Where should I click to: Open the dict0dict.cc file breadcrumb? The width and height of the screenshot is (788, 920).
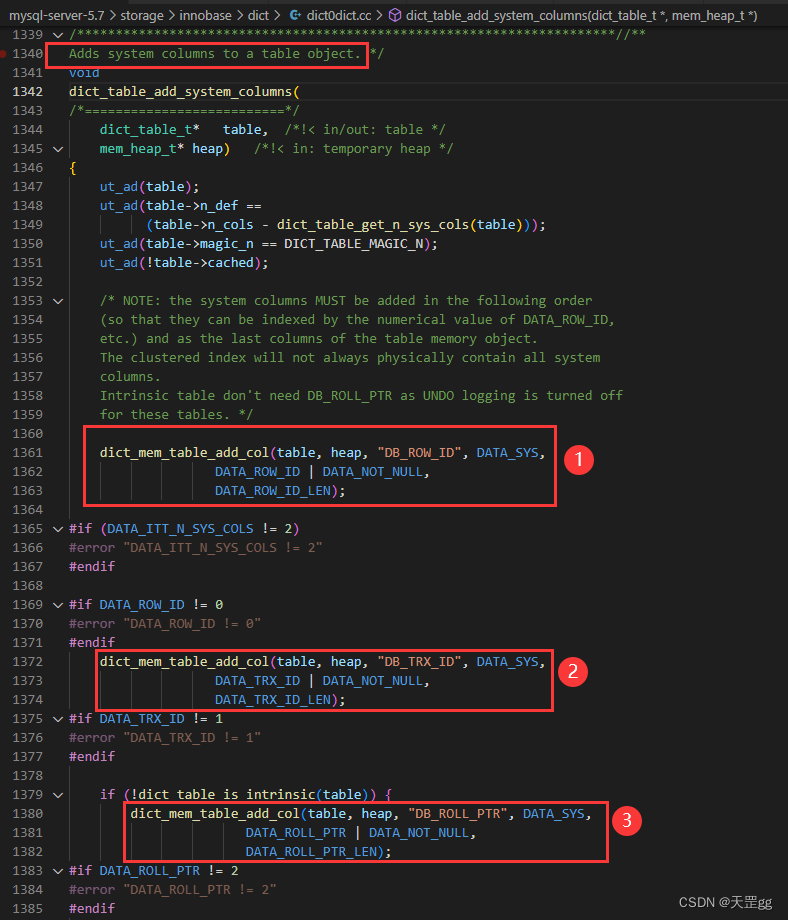pos(339,15)
